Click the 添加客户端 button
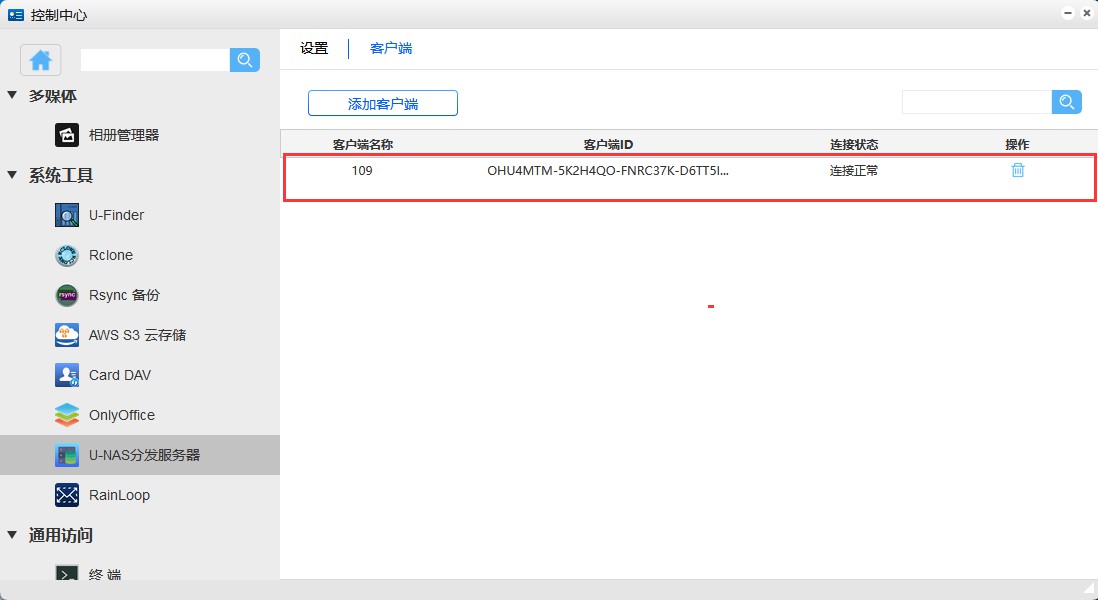Image resolution: width=1098 pixels, height=600 pixels. (x=383, y=103)
